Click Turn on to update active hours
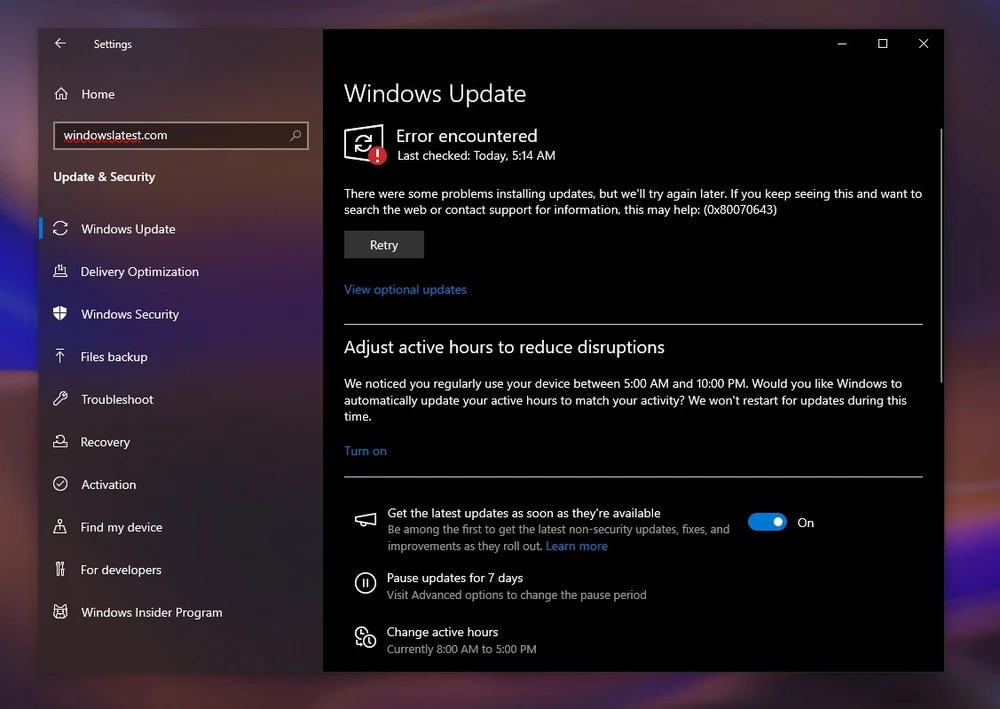The height and width of the screenshot is (709, 1000). pos(364,450)
